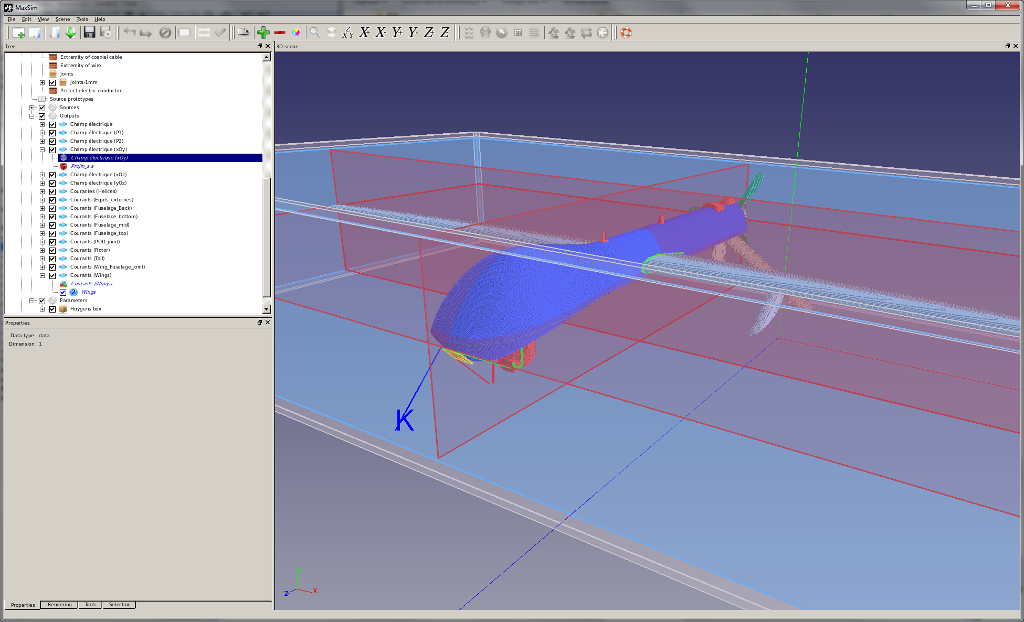Collapse the Outputs tree node

31,116
